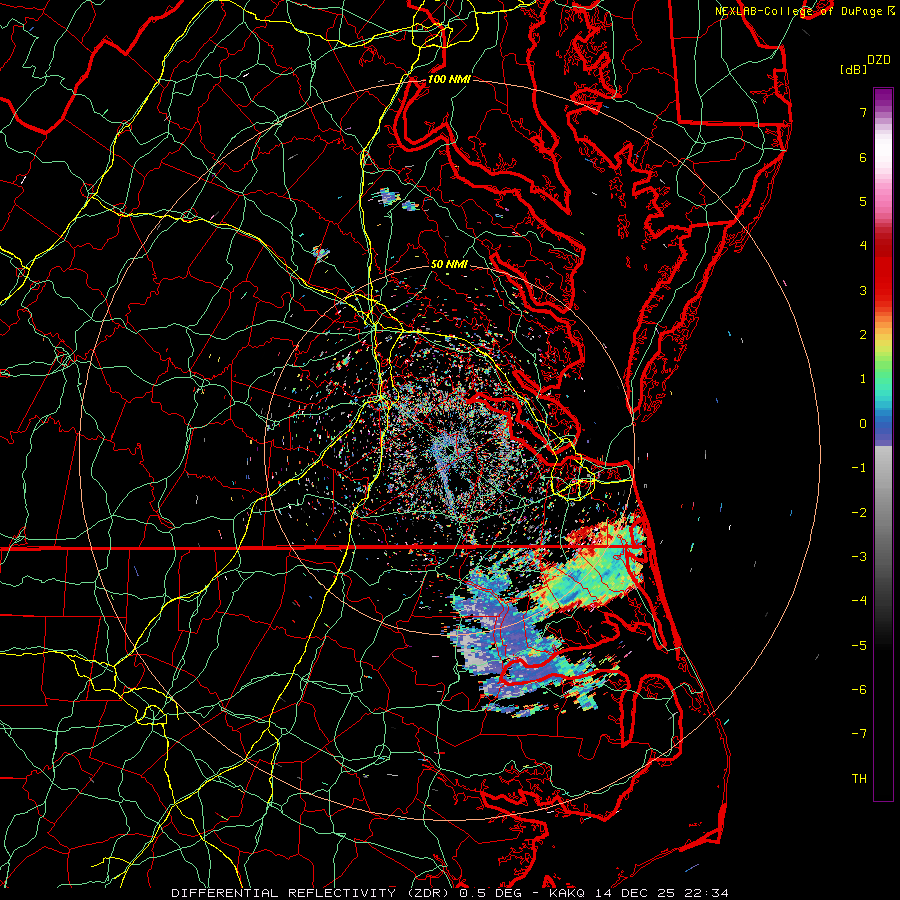Click the 14 DEC 25 date text
This screenshot has width=900, height=900.
pos(633,893)
